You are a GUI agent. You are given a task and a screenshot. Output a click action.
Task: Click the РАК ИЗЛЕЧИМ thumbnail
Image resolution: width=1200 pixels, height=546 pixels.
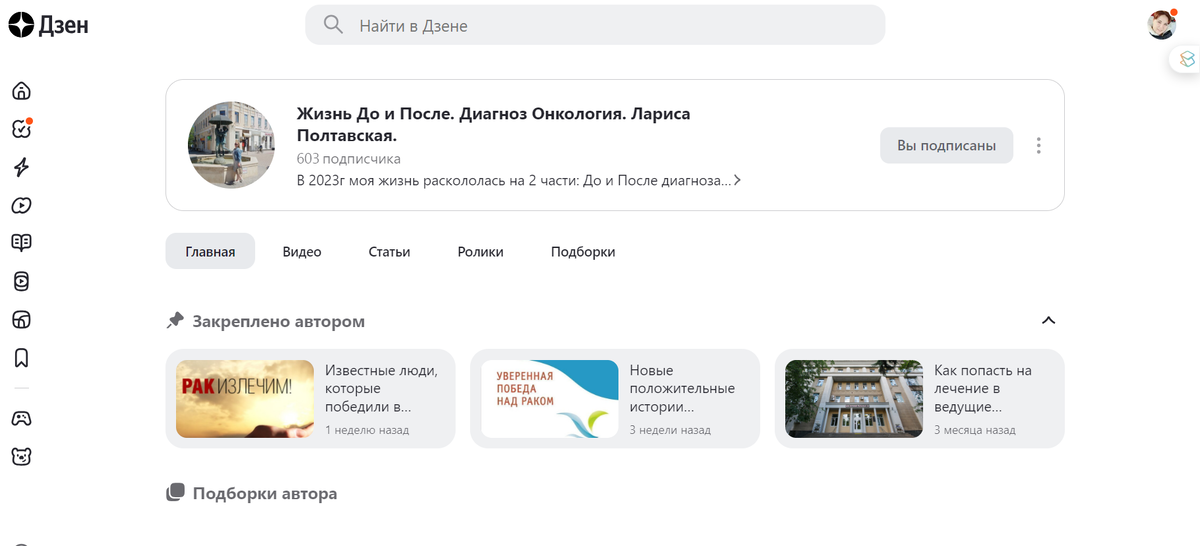click(x=245, y=399)
